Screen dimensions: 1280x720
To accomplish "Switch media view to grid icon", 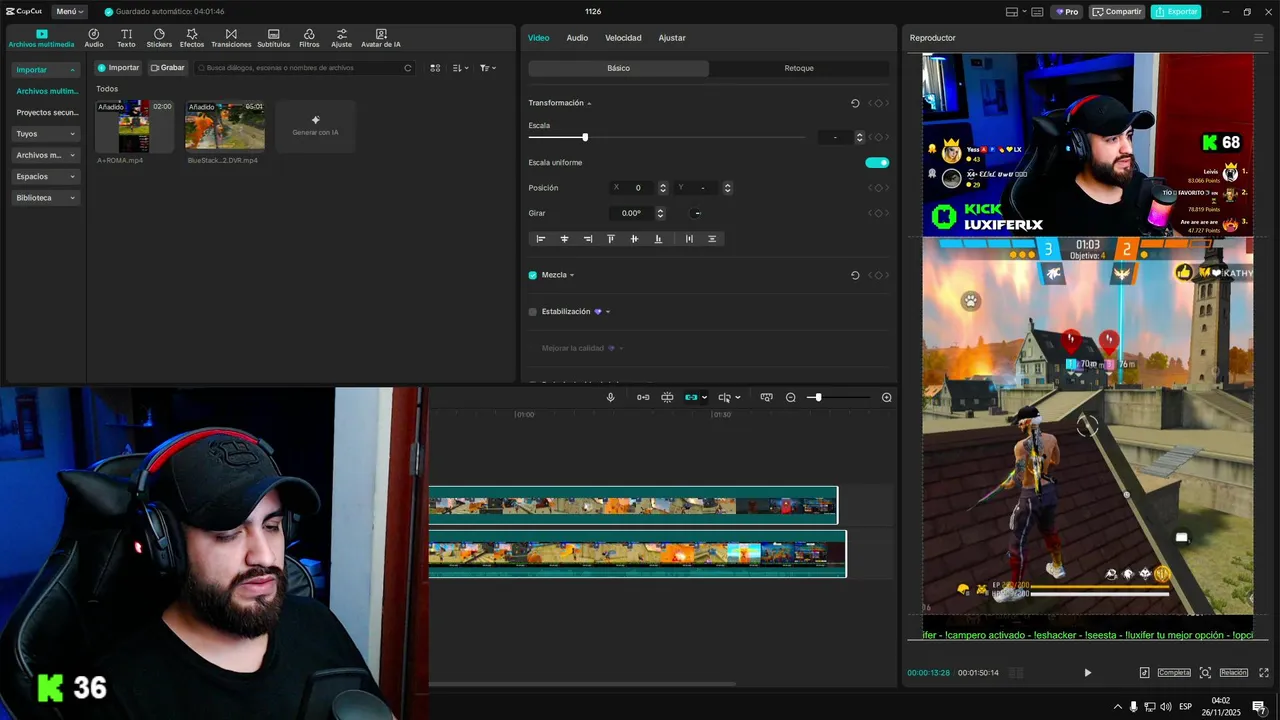I will tap(435, 68).
